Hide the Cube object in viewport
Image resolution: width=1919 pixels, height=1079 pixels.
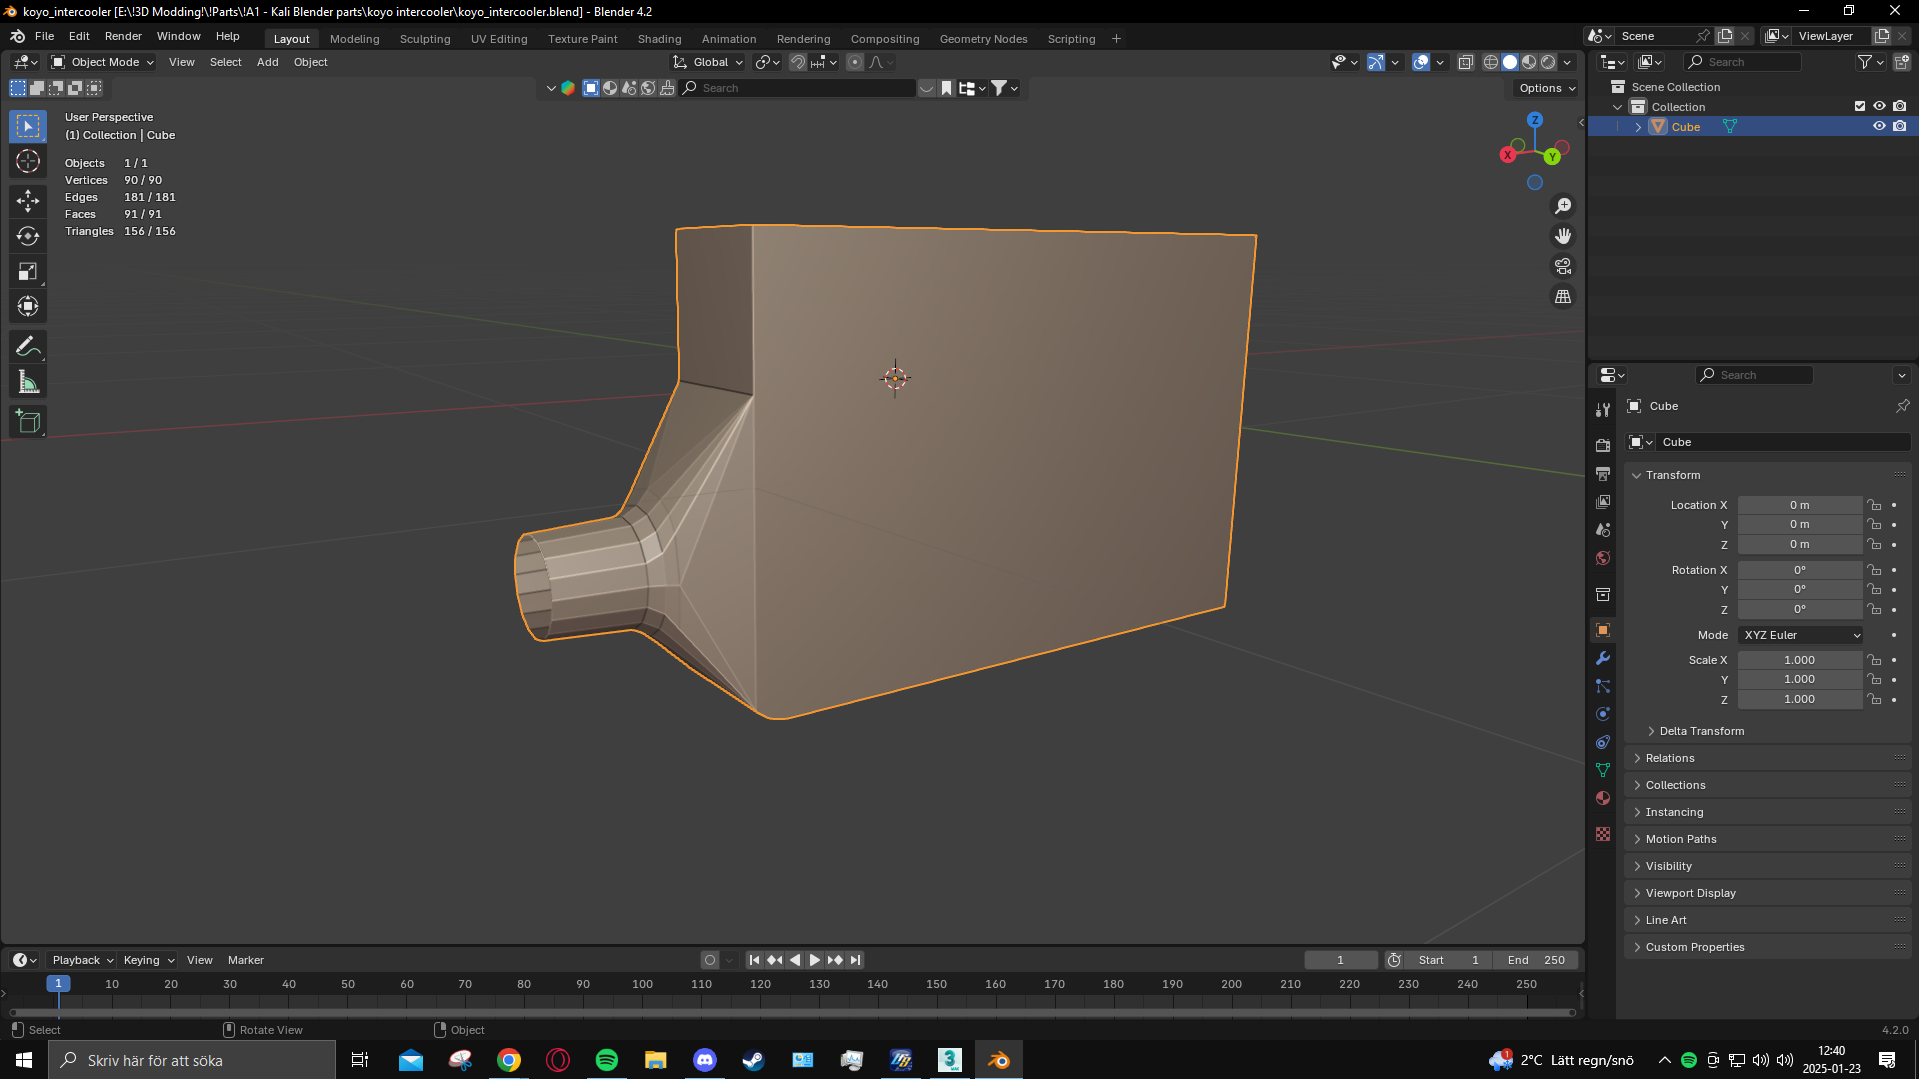click(x=1879, y=127)
